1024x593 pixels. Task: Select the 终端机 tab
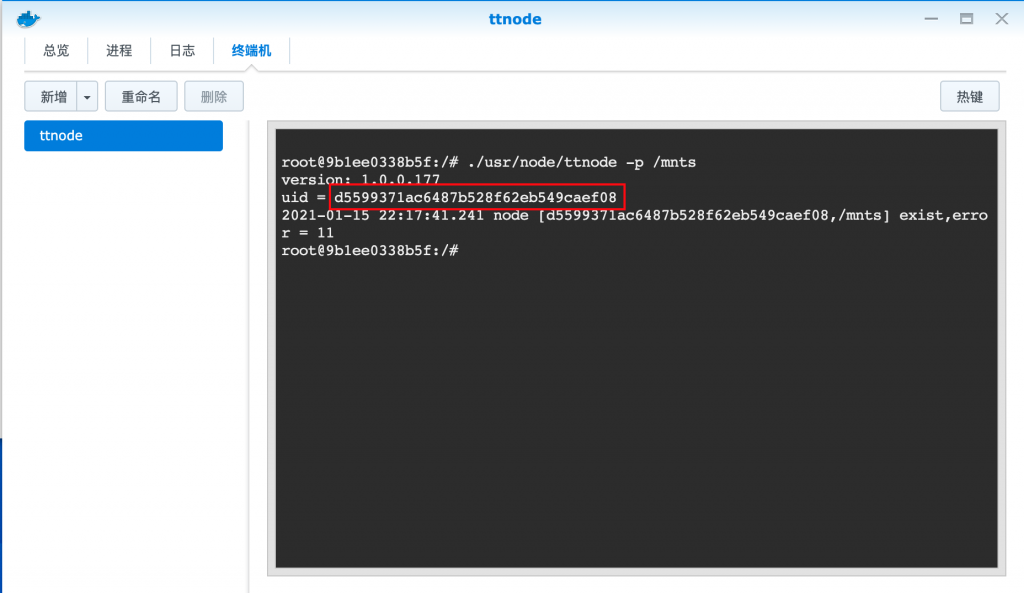pos(251,50)
